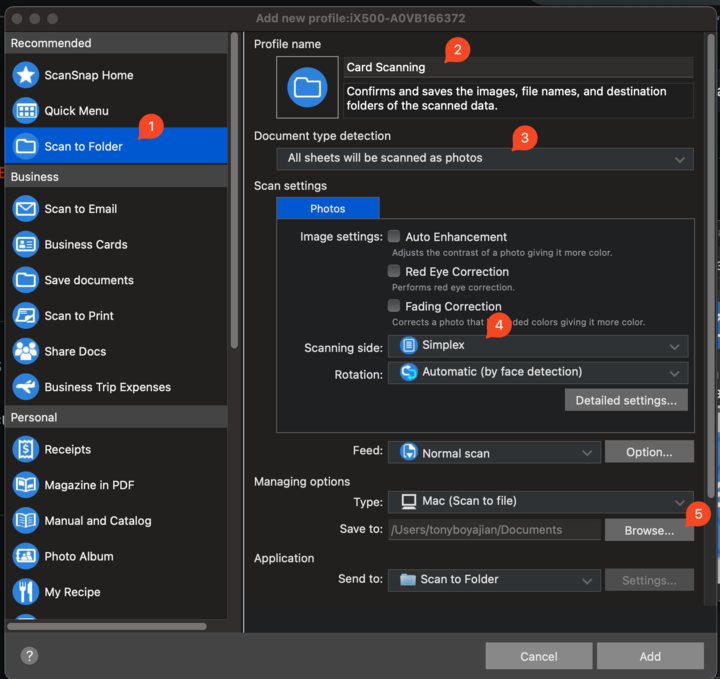Select the Business Cards profile row

[116, 244]
